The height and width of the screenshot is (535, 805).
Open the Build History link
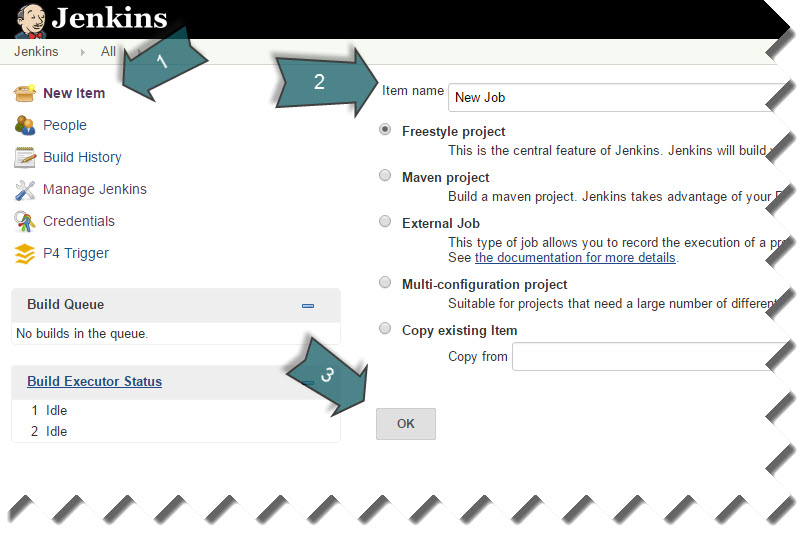pos(82,157)
